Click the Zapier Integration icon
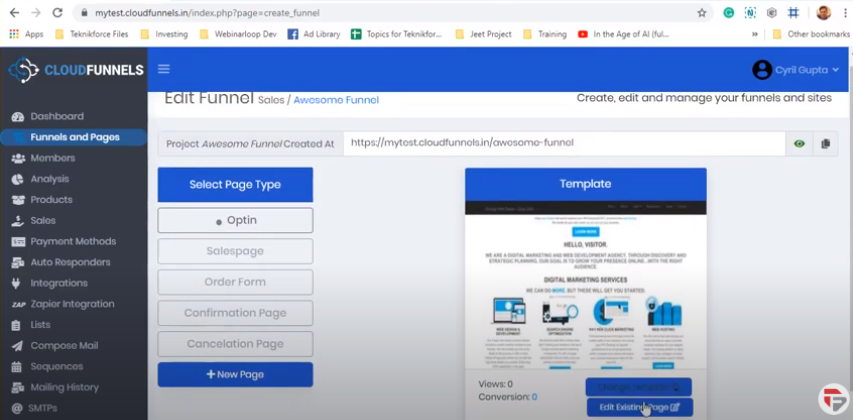Screen dimensions: 853x420 pos(18,304)
